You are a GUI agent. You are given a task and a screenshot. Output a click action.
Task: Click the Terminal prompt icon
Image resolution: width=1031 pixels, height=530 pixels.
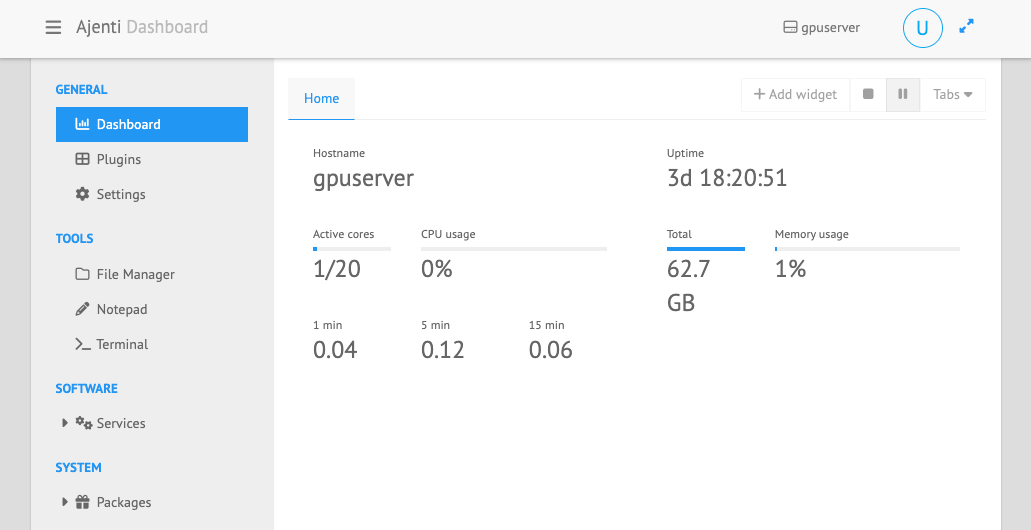click(x=82, y=344)
